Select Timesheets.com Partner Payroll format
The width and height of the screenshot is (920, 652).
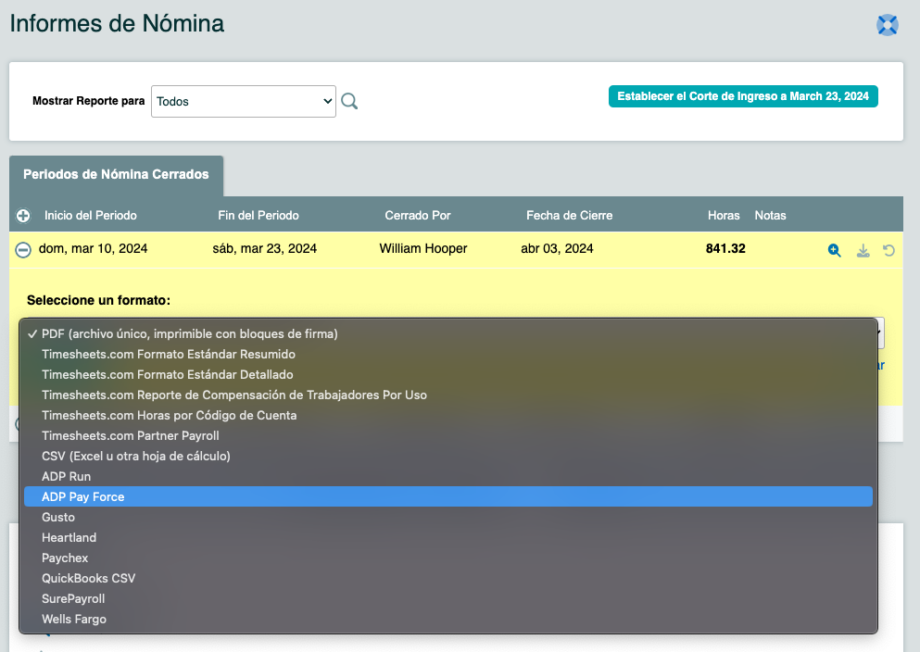[448, 436]
